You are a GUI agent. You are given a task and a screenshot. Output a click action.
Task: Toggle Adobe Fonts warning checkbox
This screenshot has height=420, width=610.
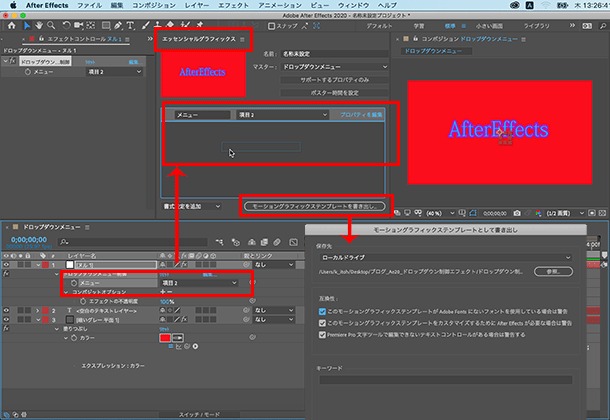322,312
